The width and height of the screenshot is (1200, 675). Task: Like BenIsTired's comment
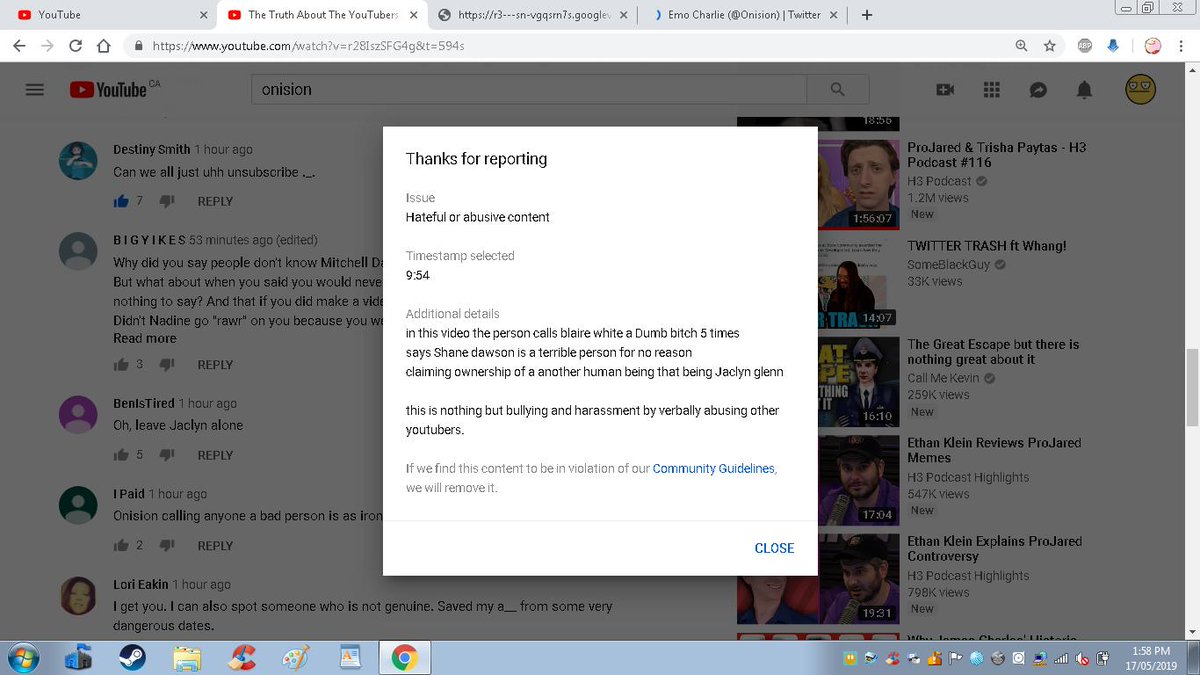click(x=122, y=455)
